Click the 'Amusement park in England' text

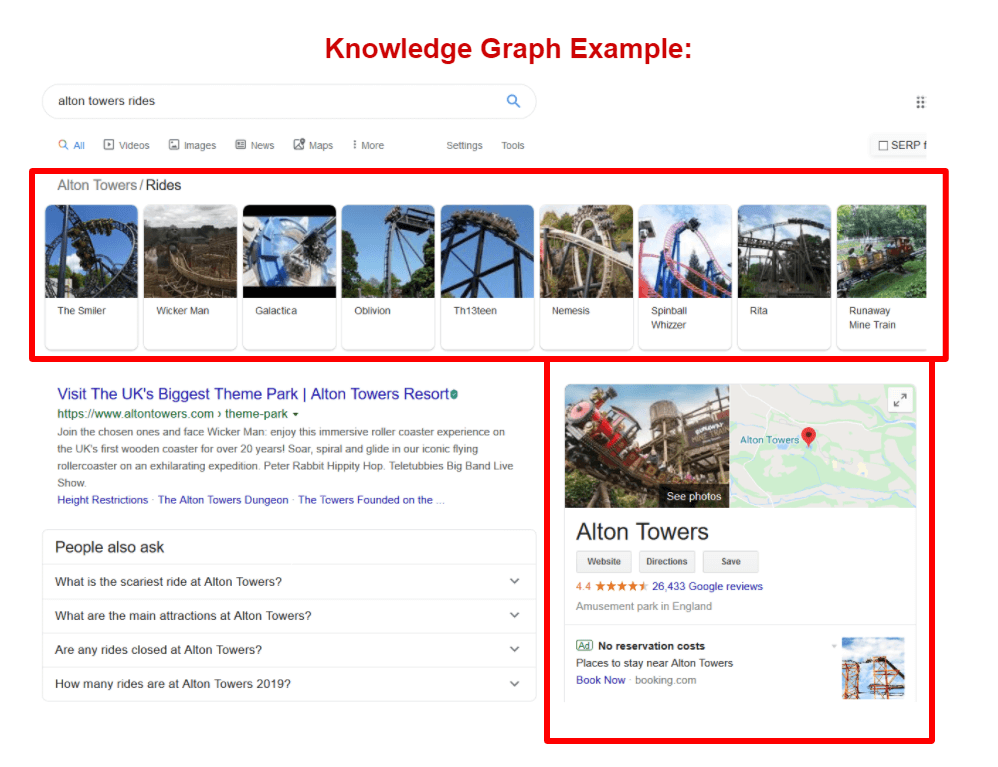pos(643,606)
